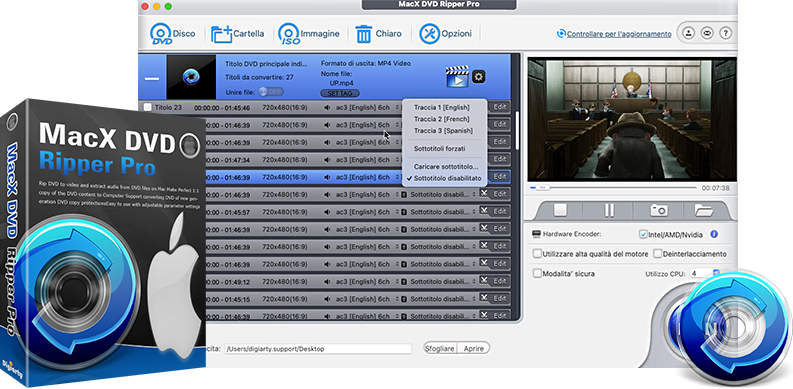The height and width of the screenshot is (389, 793).
Task: Enable Modalita' sicura checkbox
Action: click(537, 273)
